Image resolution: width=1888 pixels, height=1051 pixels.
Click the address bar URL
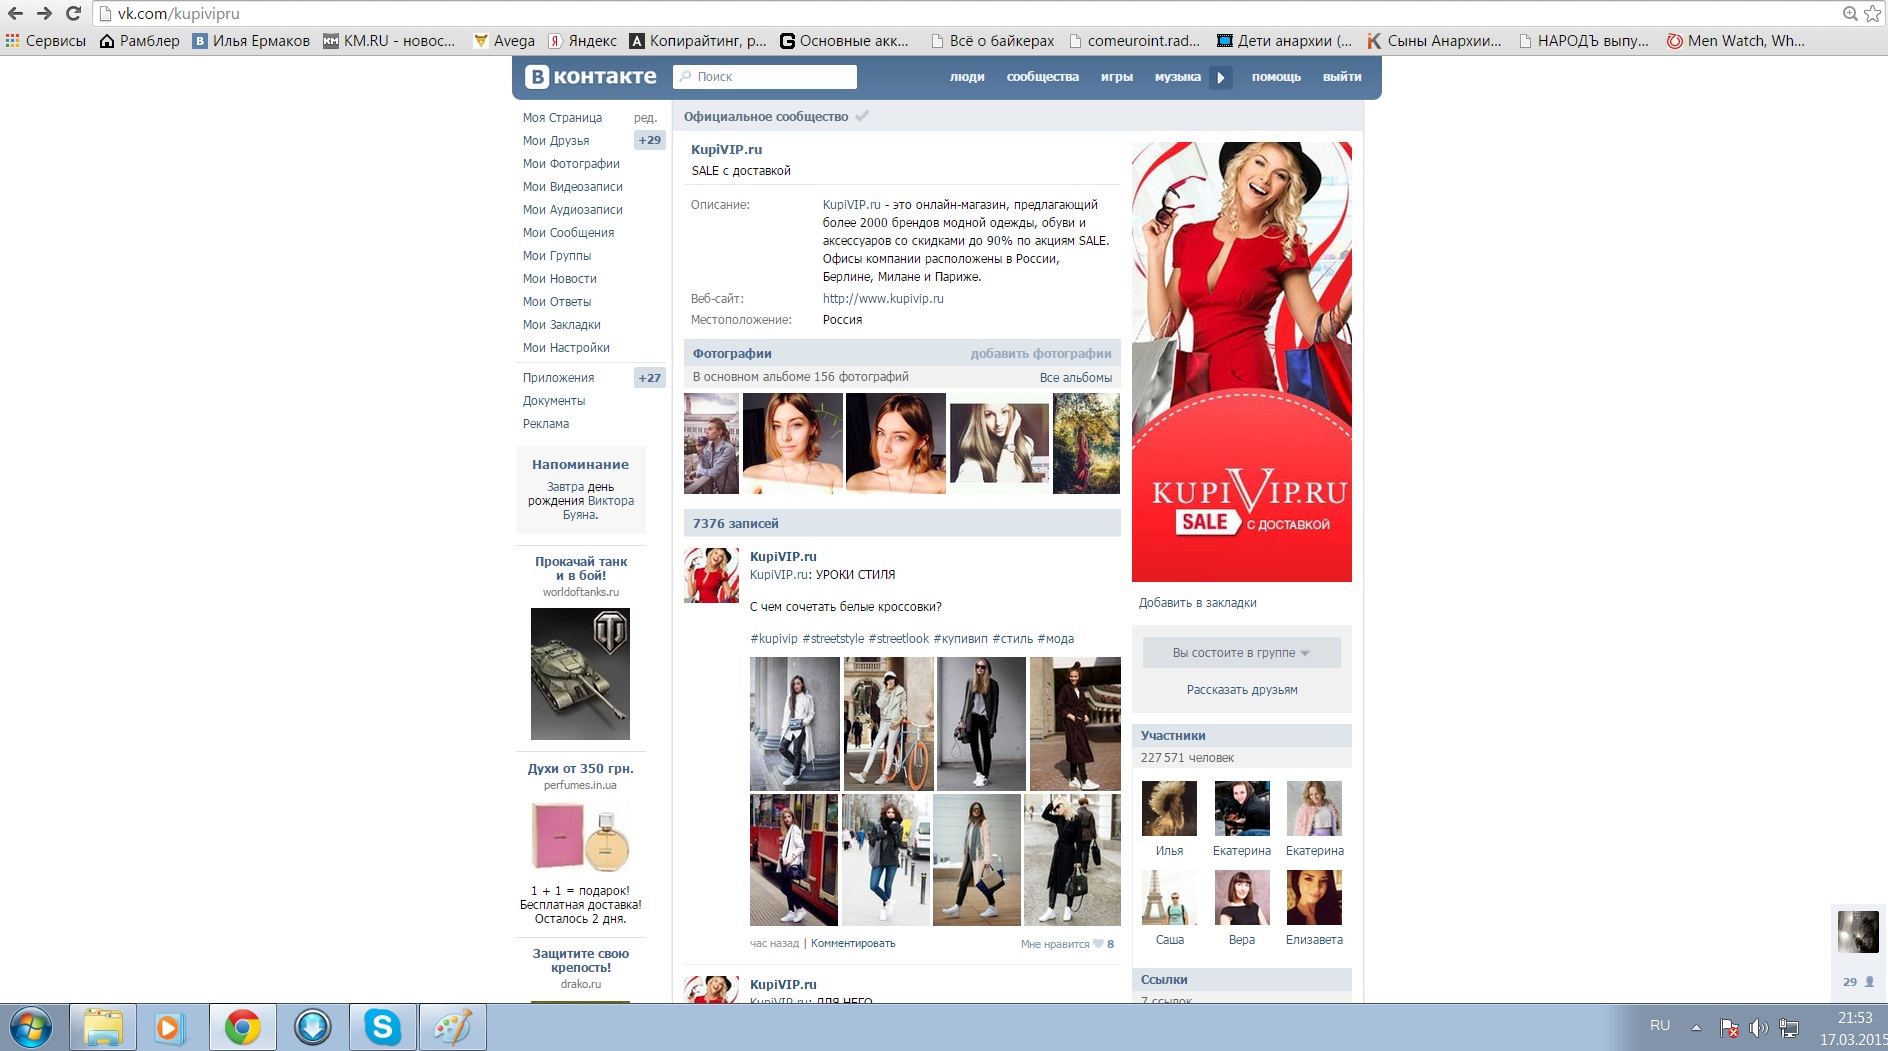point(179,14)
